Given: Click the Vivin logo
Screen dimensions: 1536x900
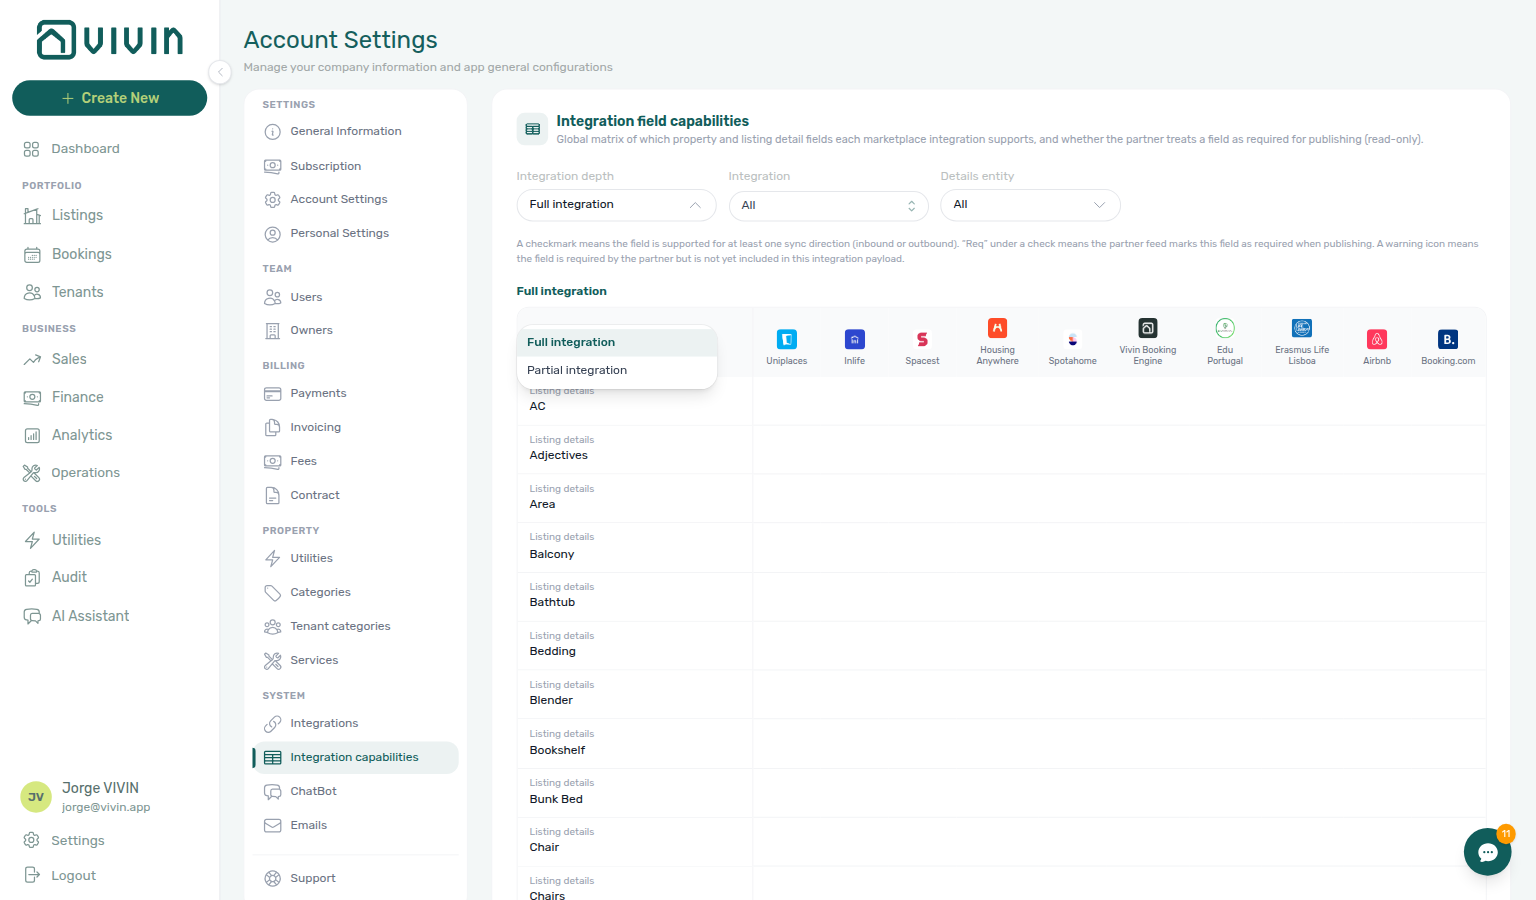Looking at the screenshot, I should 110,40.
